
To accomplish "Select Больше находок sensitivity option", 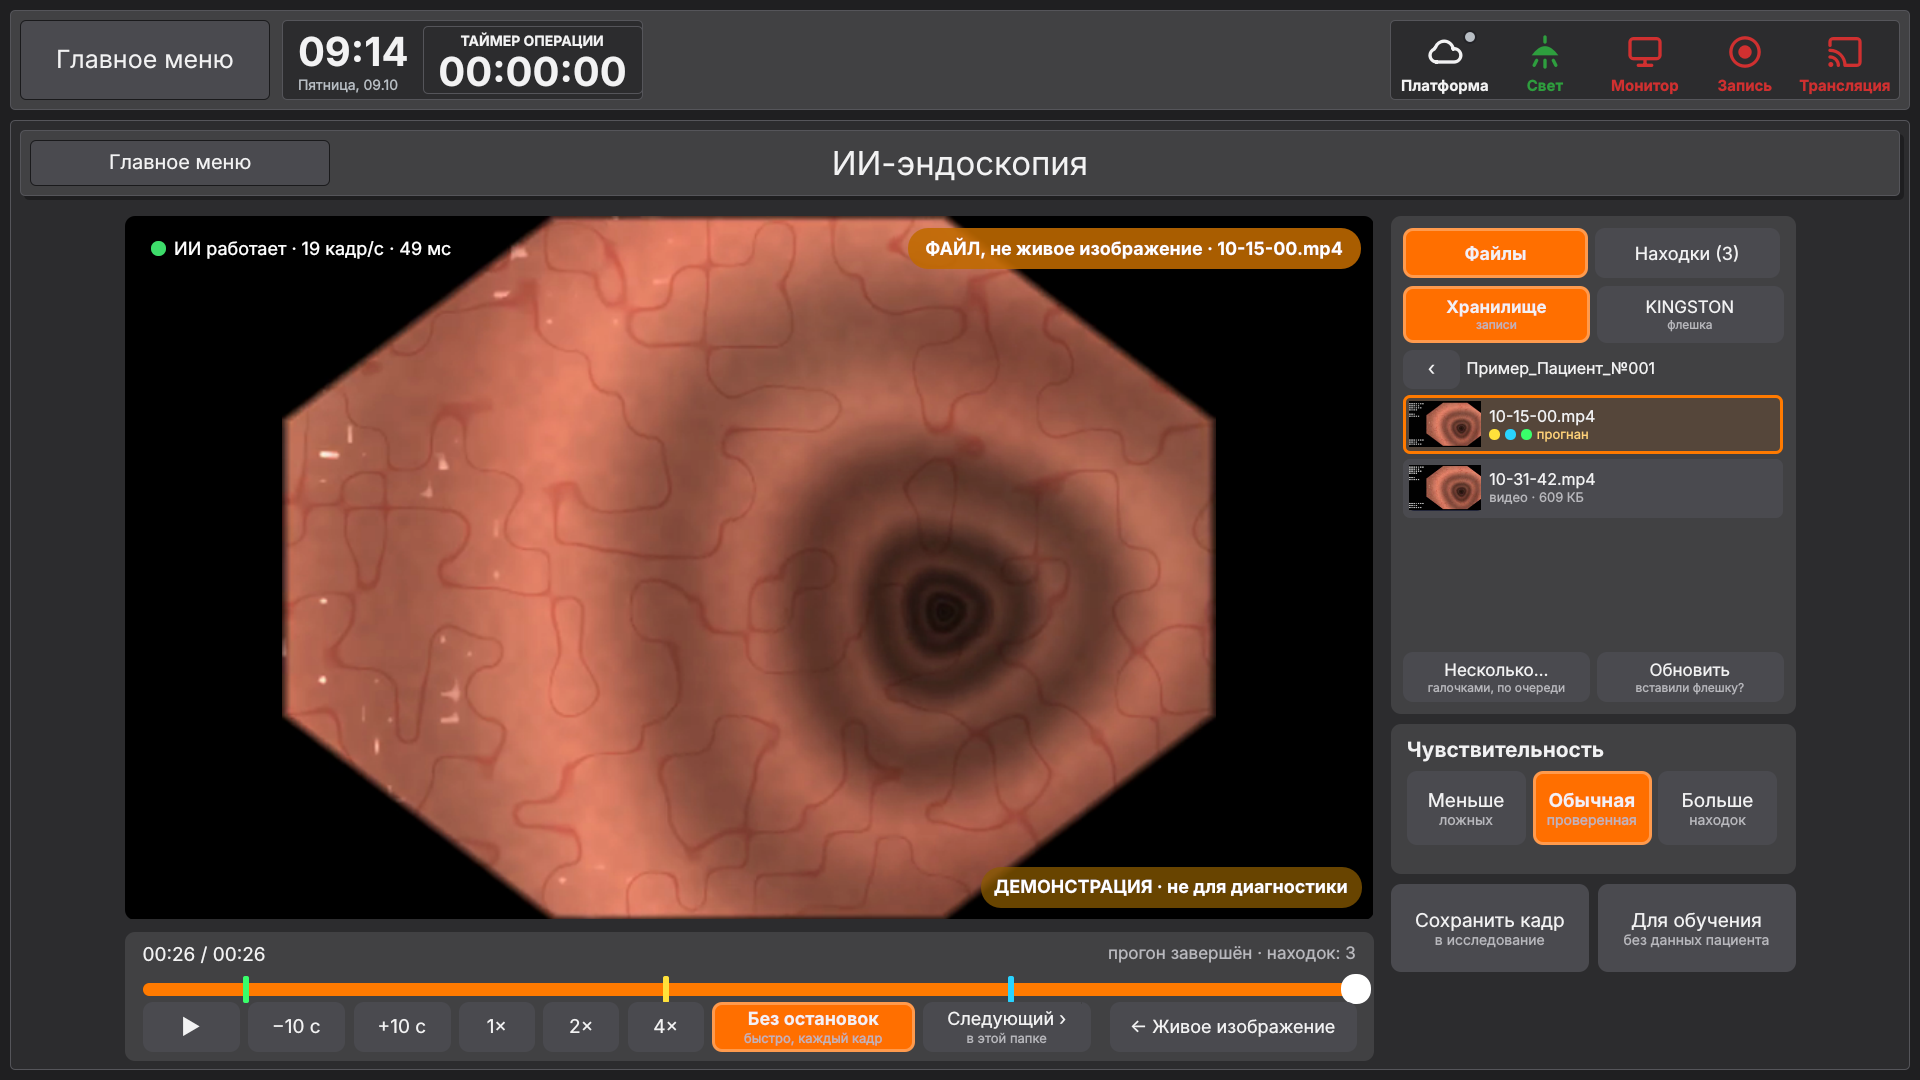I will pyautogui.click(x=1717, y=808).
